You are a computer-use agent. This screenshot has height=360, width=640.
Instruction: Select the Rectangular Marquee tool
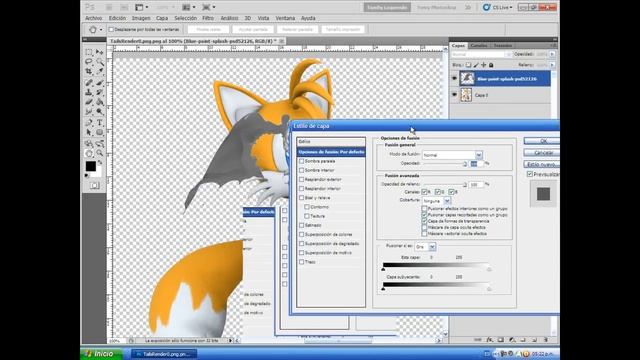(x=89, y=52)
